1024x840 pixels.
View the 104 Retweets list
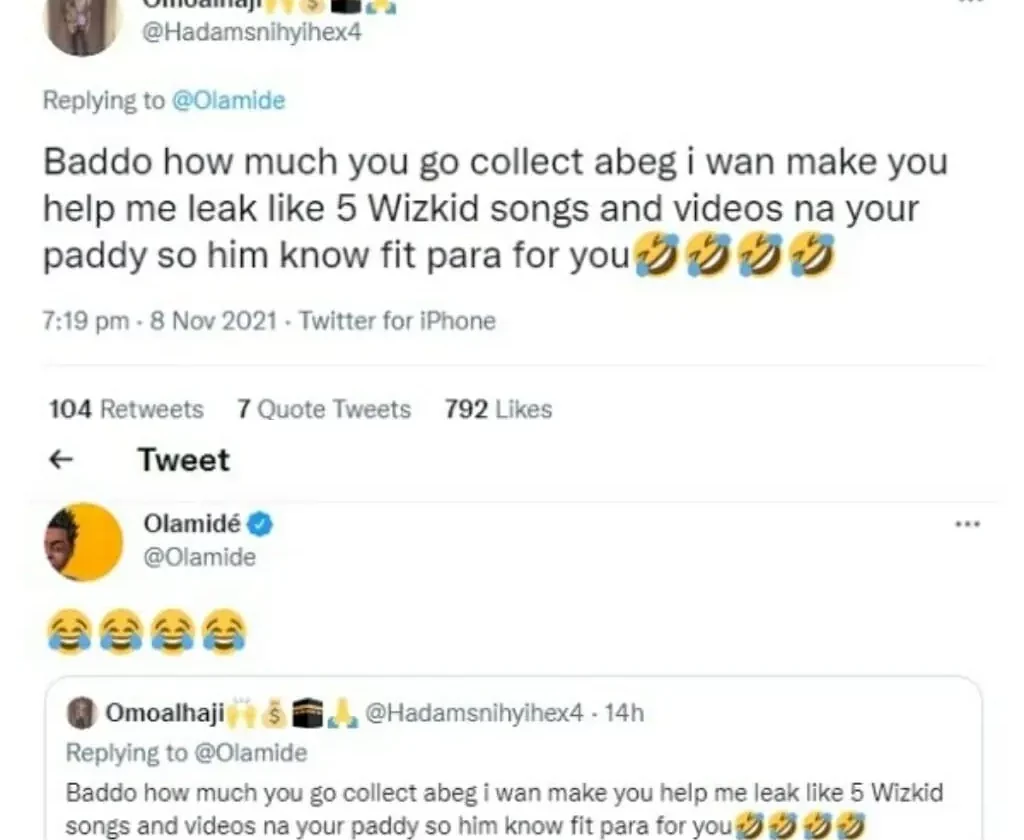[125, 409]
